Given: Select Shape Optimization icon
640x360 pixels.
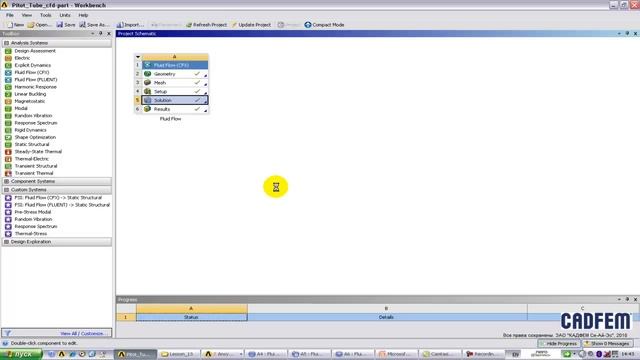Looking at the screenshot, I should click(x=8, y=138).
